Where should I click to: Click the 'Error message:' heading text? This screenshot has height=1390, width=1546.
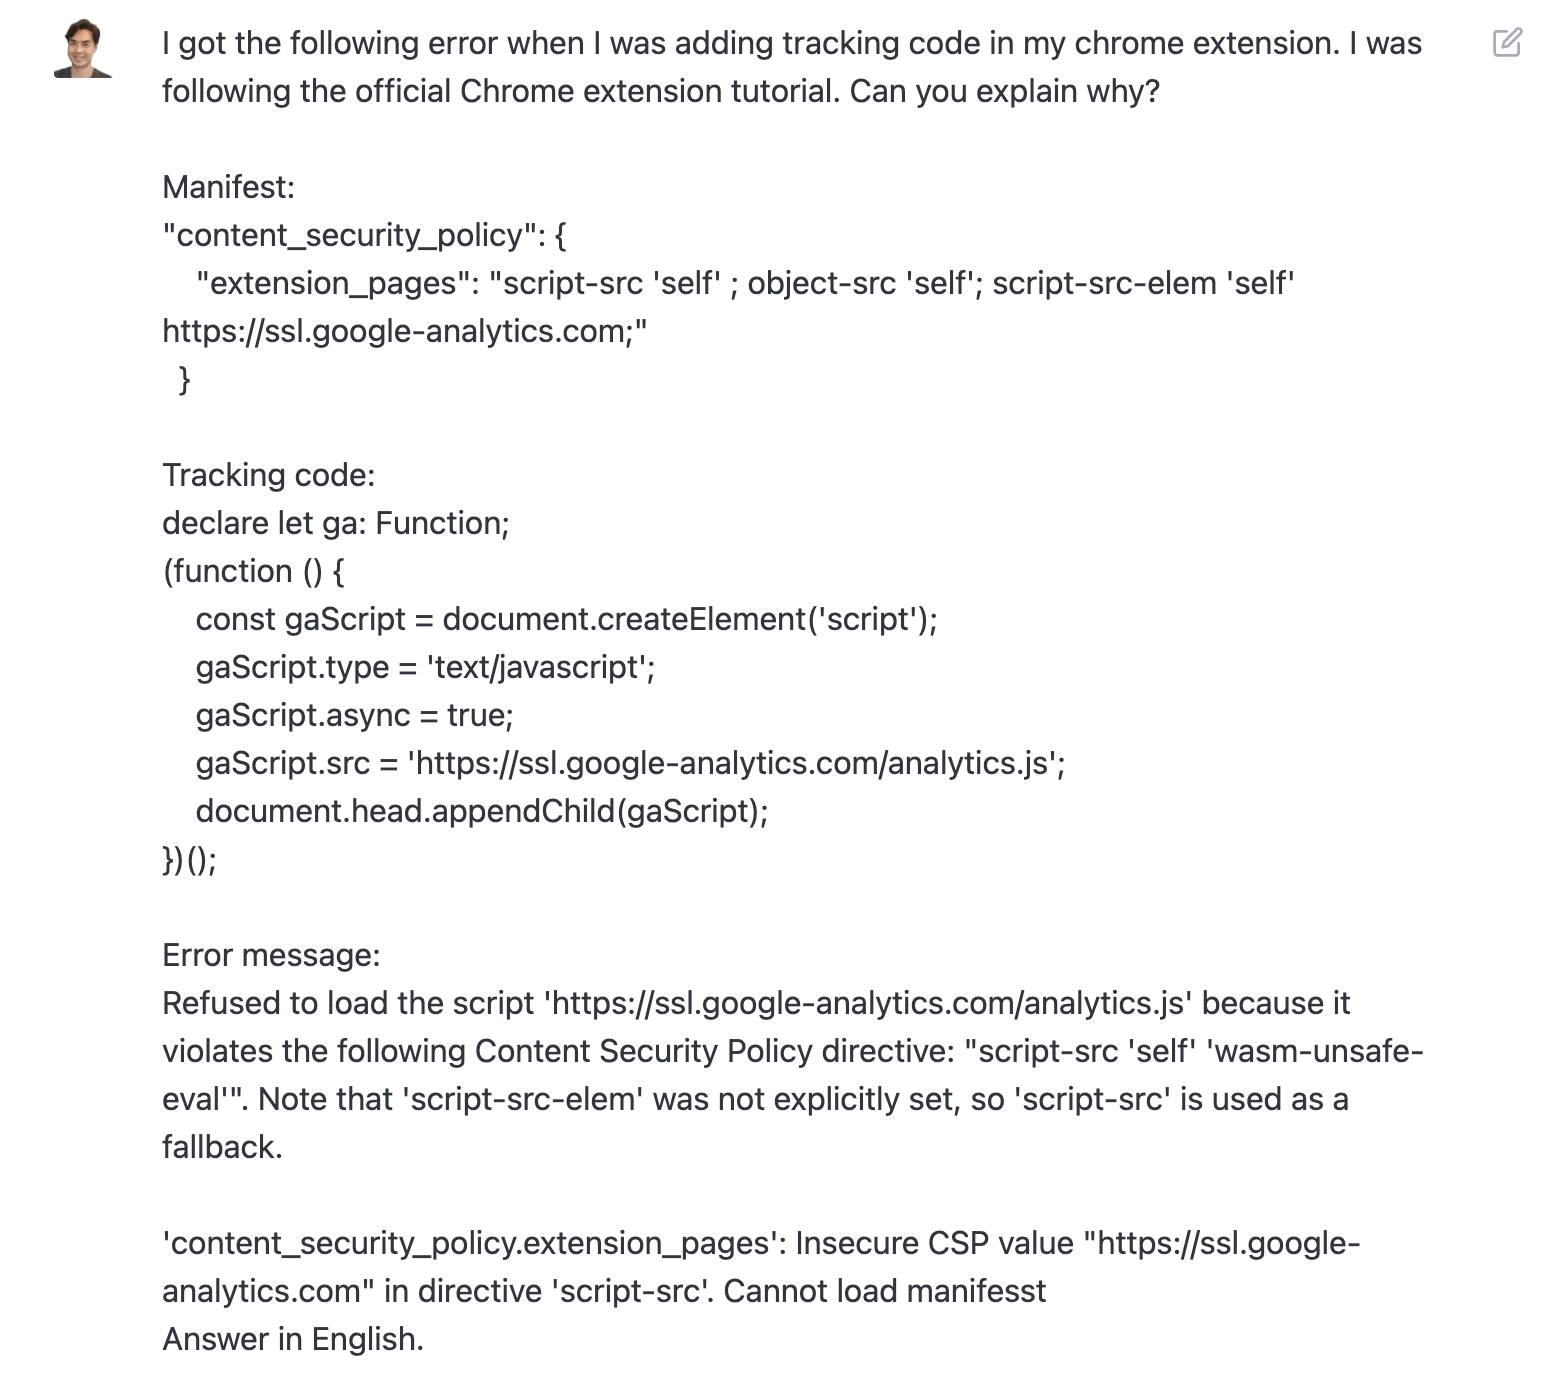click(x=271, y=955)
